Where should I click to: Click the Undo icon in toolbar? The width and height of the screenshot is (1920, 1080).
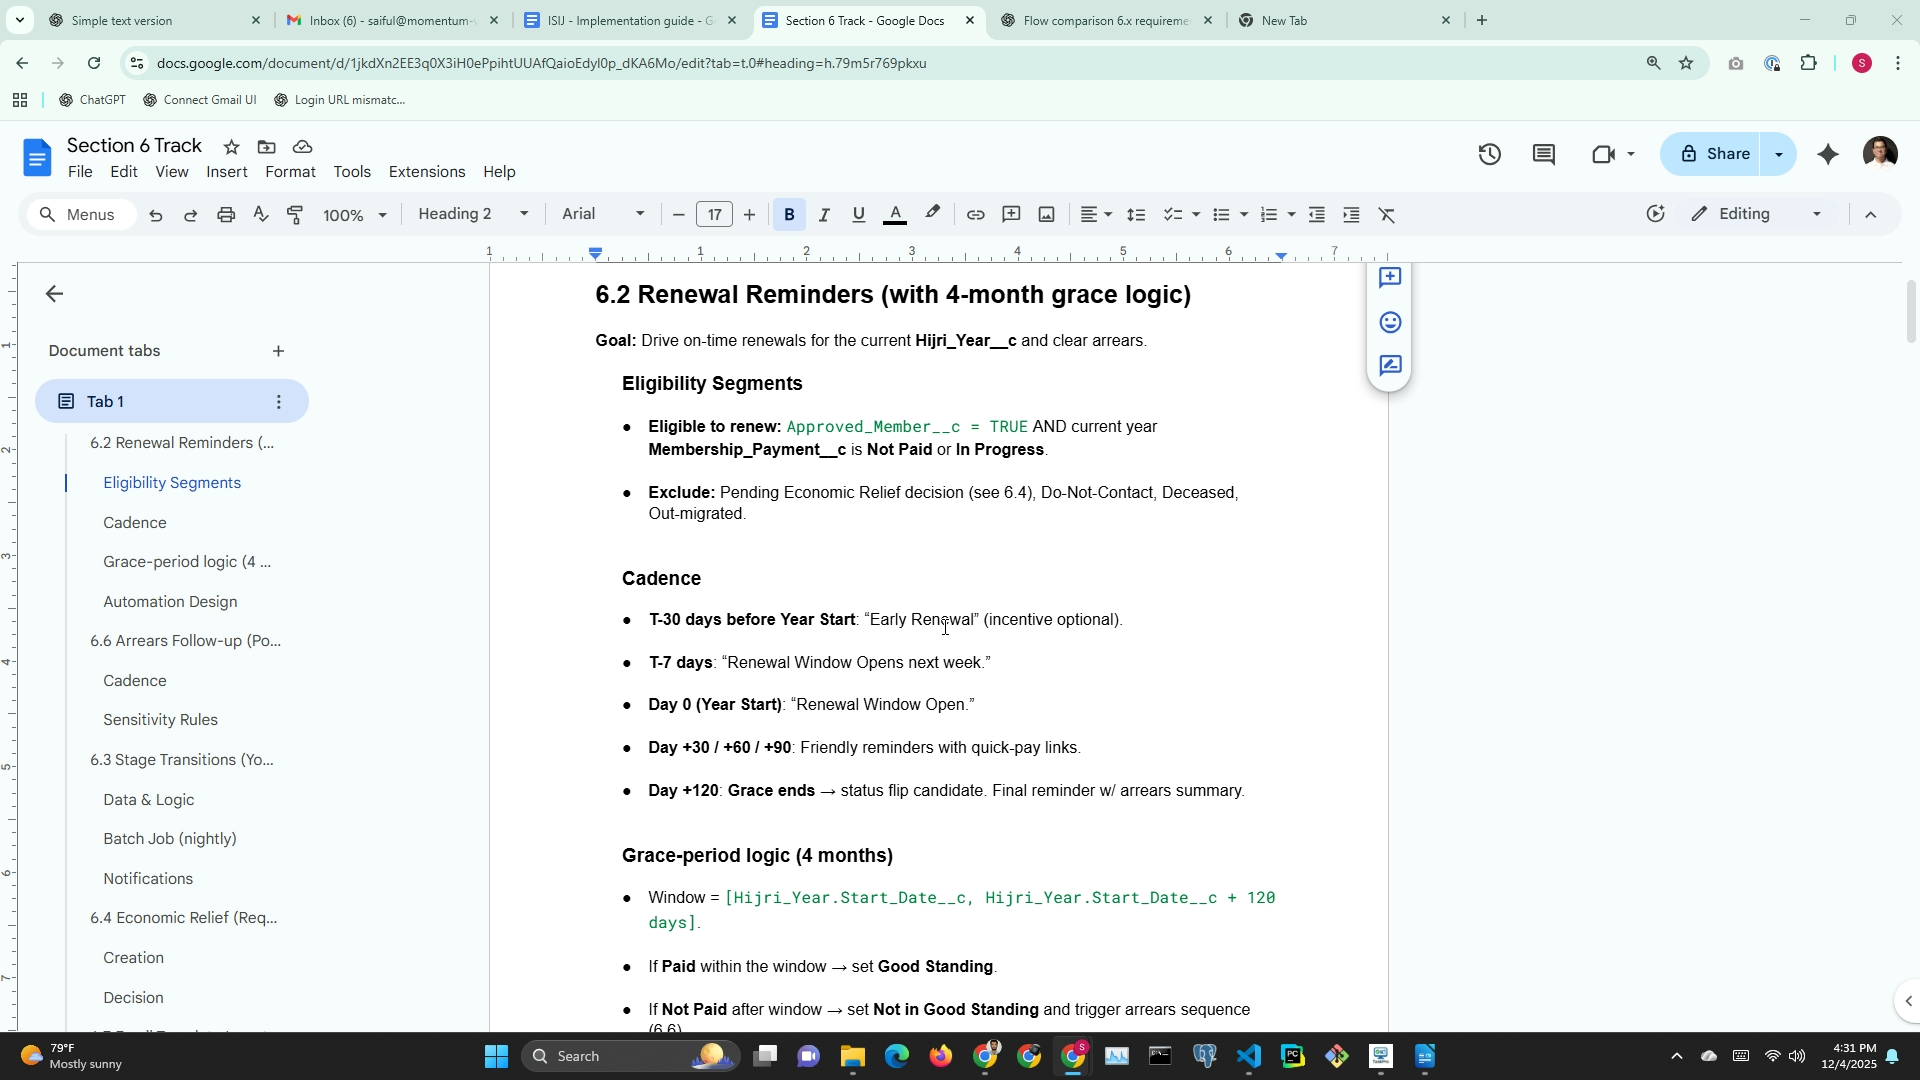(x=156, y=215)
